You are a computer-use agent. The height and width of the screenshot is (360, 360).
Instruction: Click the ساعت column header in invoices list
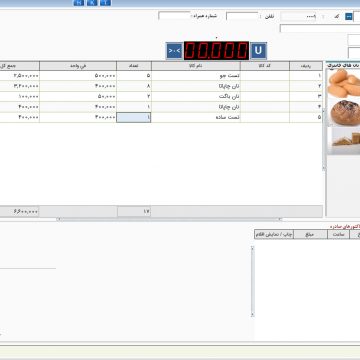click(338, 234)
